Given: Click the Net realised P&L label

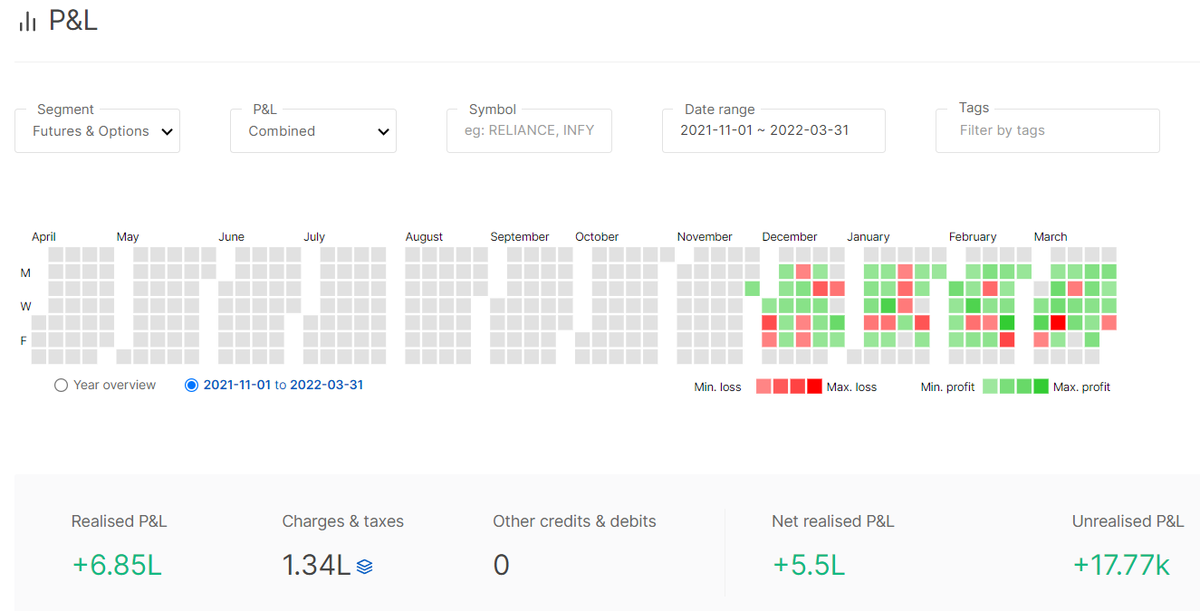Looking at the screenshot, I should [833, 521].
